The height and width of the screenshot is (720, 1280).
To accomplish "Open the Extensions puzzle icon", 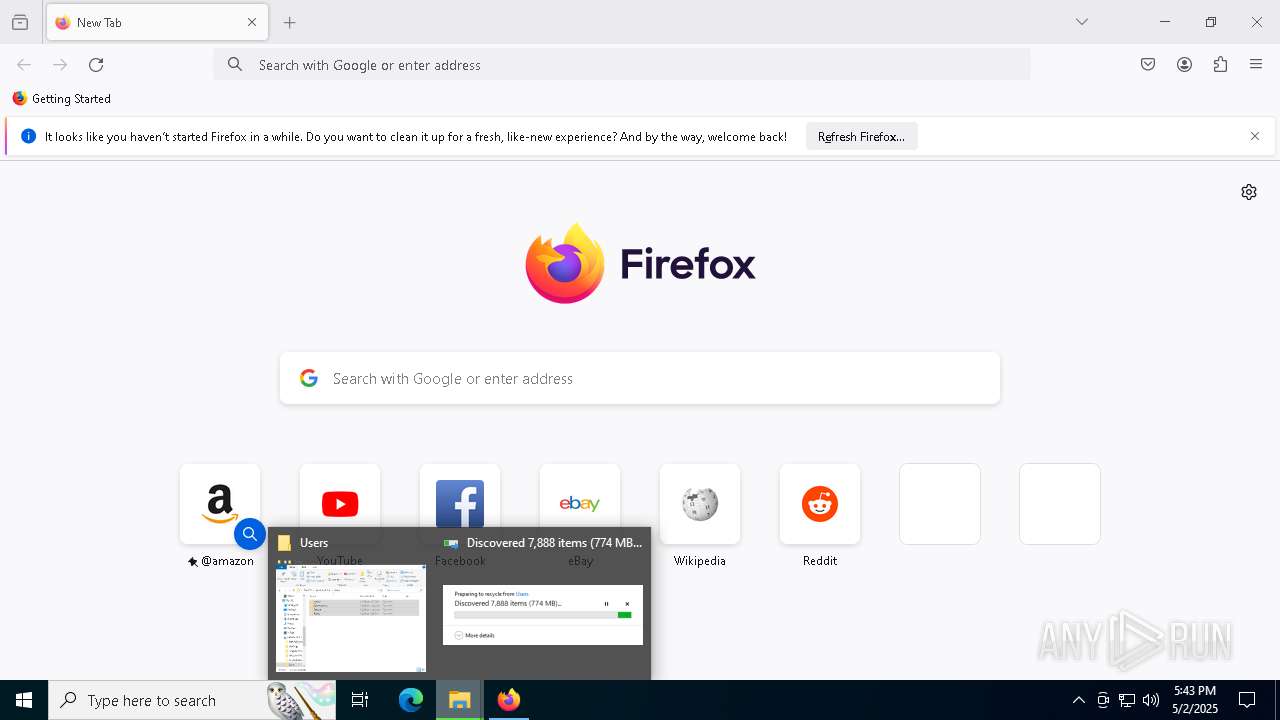I will point(1220,65).
